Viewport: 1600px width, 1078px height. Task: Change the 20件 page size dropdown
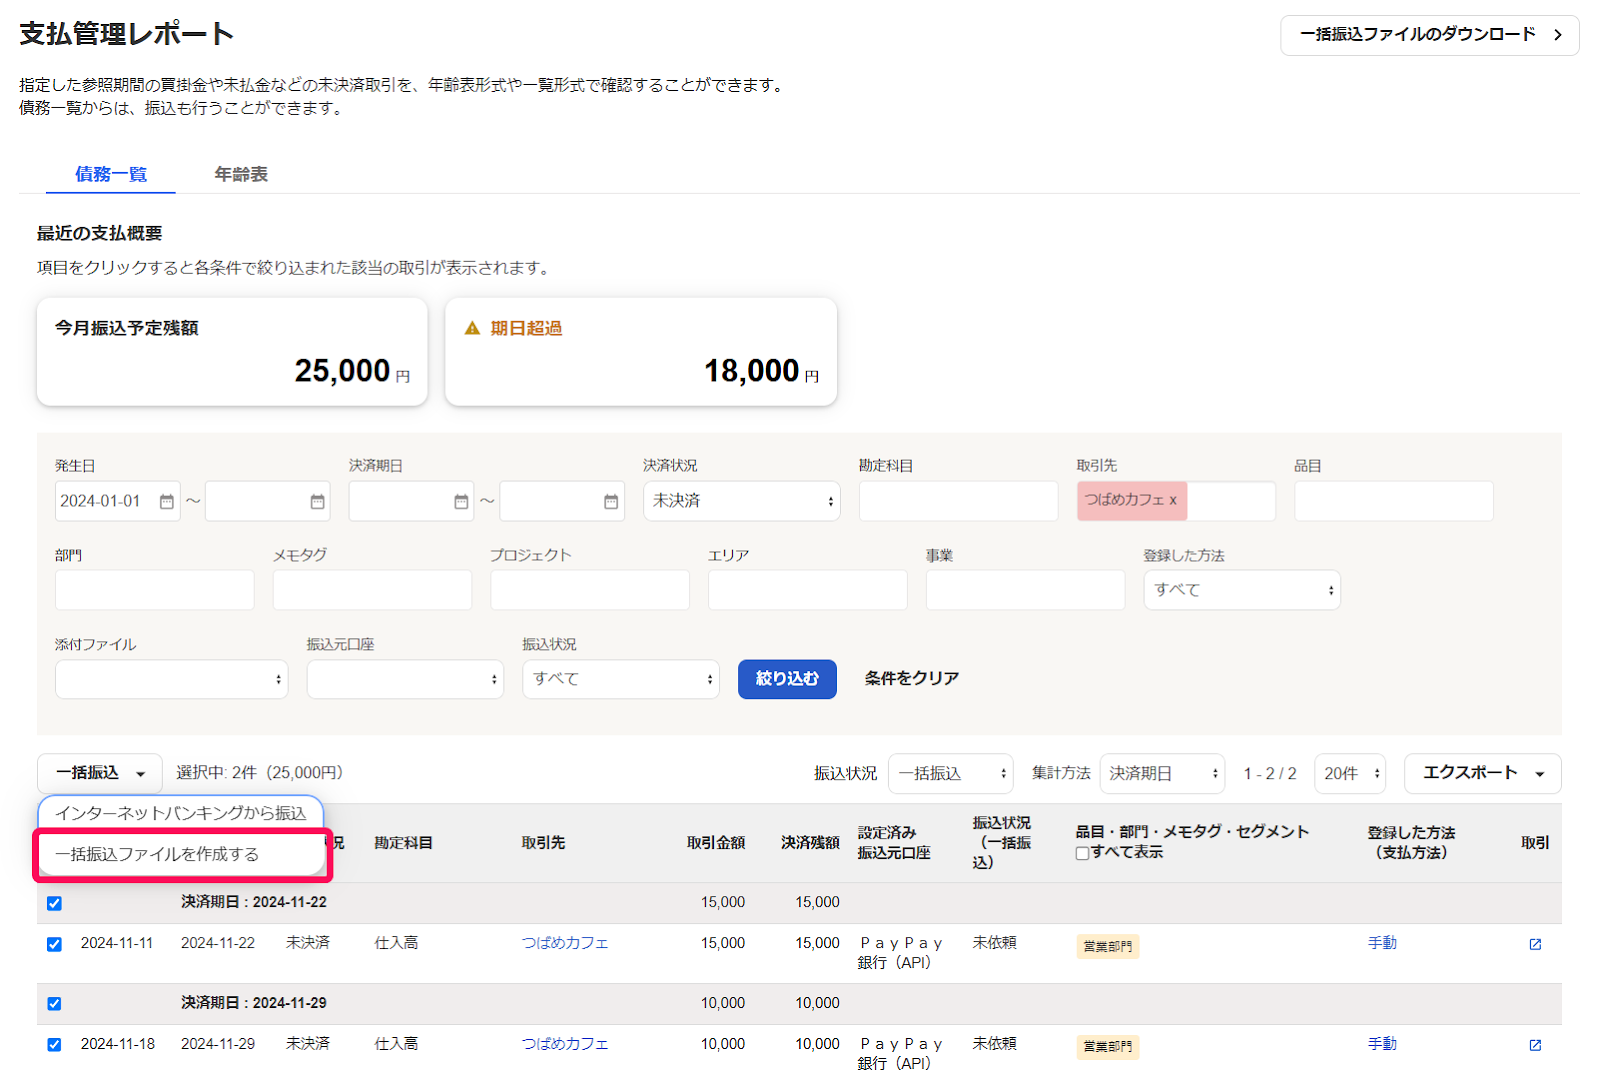(x=1350, y=773)
